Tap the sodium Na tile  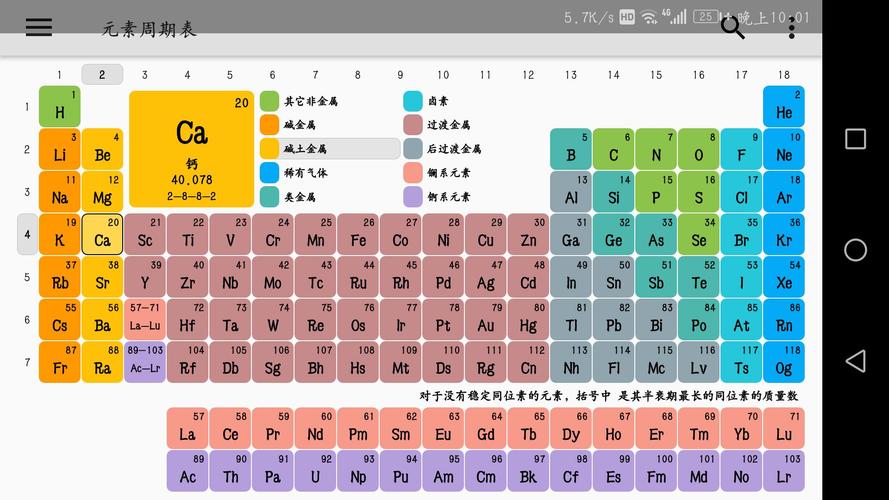[60, 192]
